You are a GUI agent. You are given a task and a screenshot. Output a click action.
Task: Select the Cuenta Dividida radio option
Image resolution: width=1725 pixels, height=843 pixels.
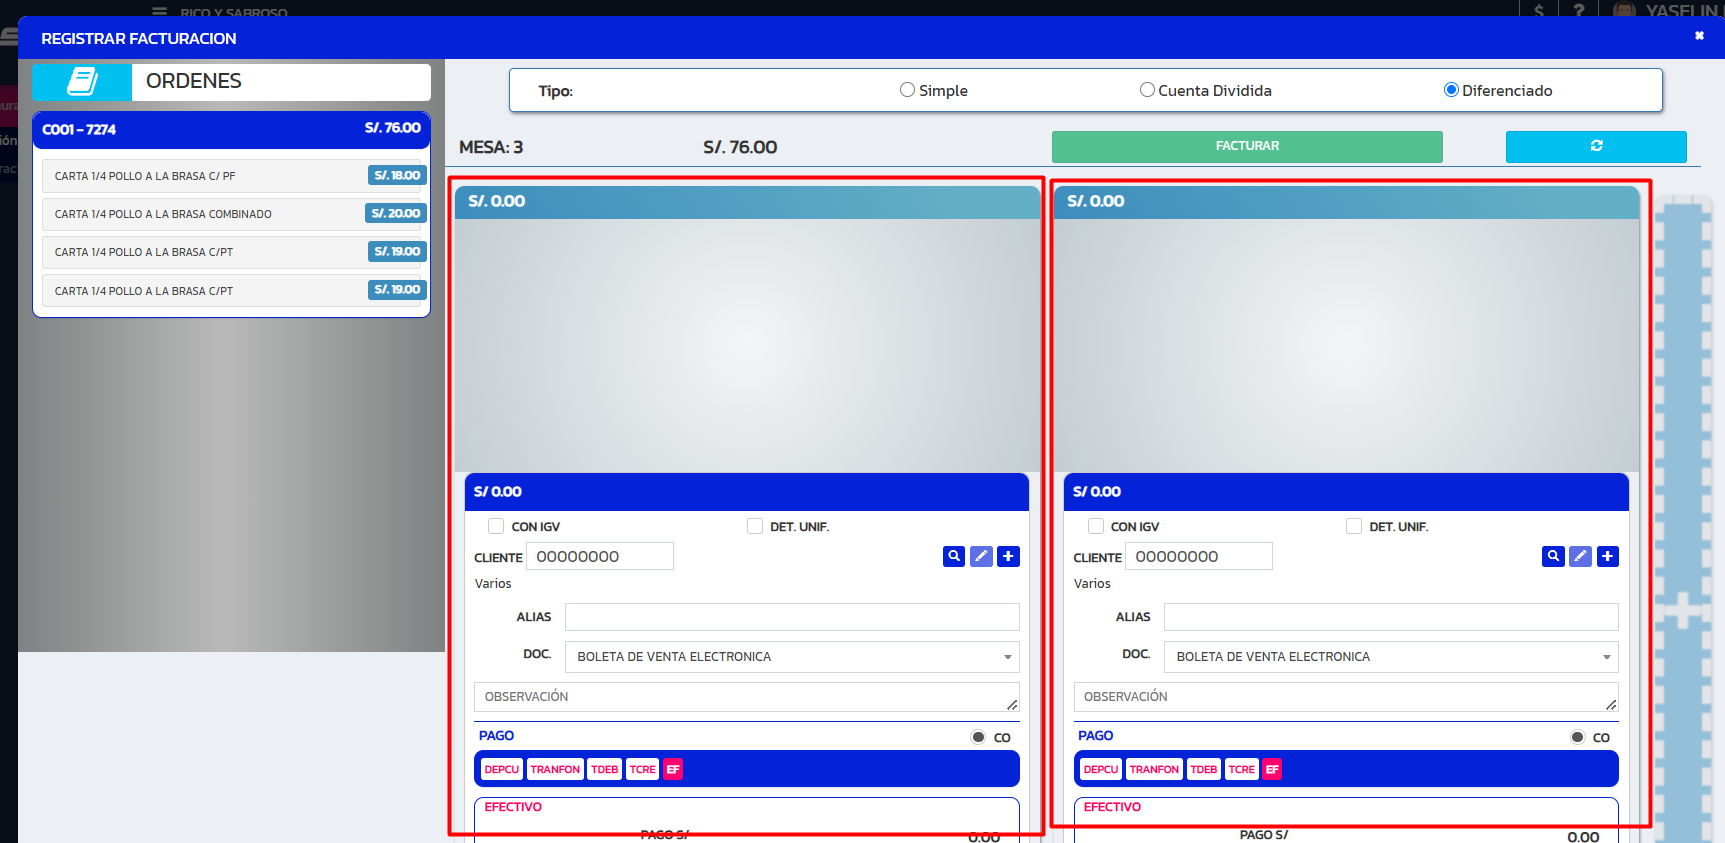[x=1147, y=90]
